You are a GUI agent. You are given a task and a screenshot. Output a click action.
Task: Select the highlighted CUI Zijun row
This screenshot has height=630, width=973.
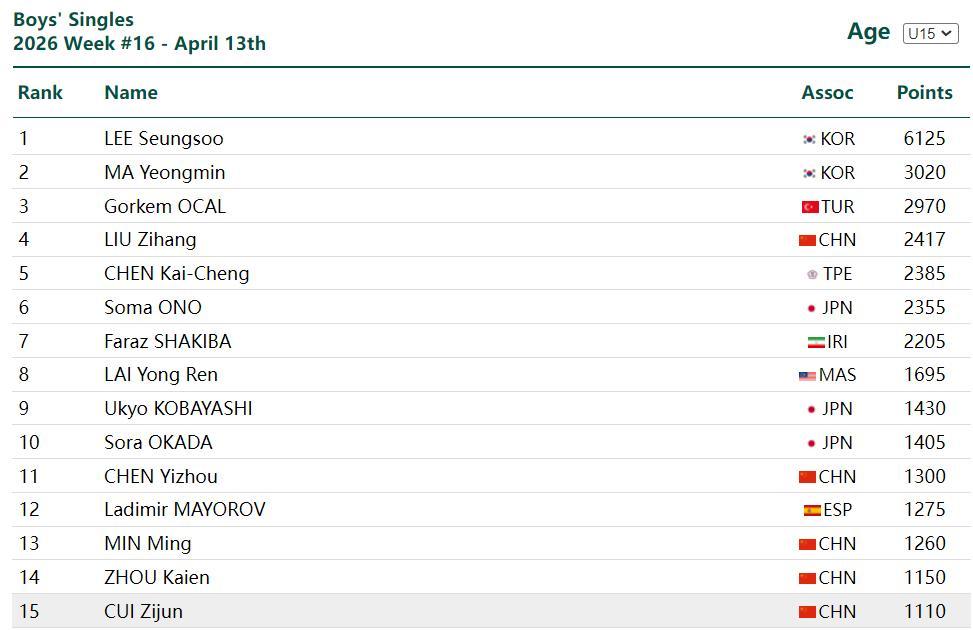click(143, 612)
